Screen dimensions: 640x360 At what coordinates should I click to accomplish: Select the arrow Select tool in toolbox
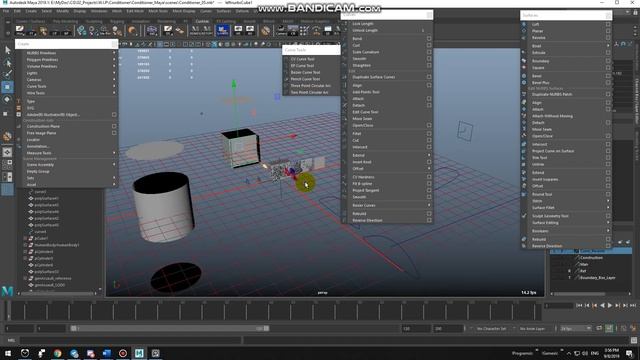click(x=7, y=50)
